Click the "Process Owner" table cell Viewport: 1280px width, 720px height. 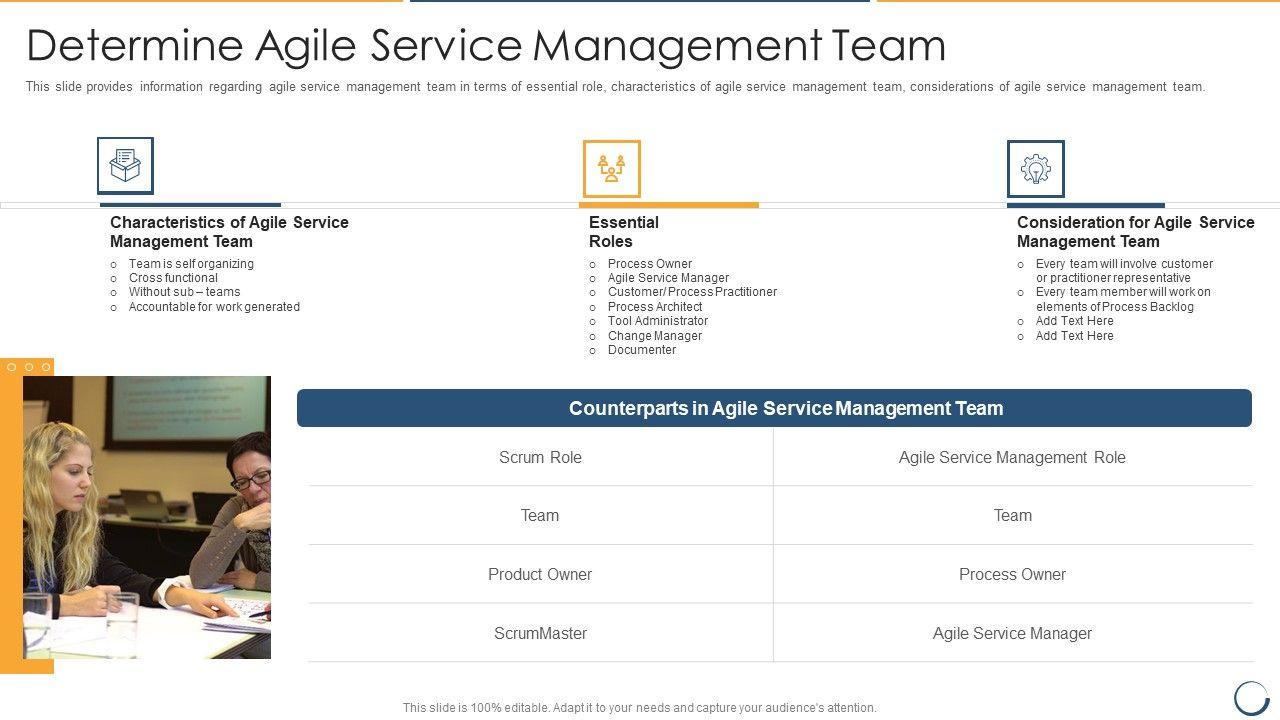point(1012,574)
